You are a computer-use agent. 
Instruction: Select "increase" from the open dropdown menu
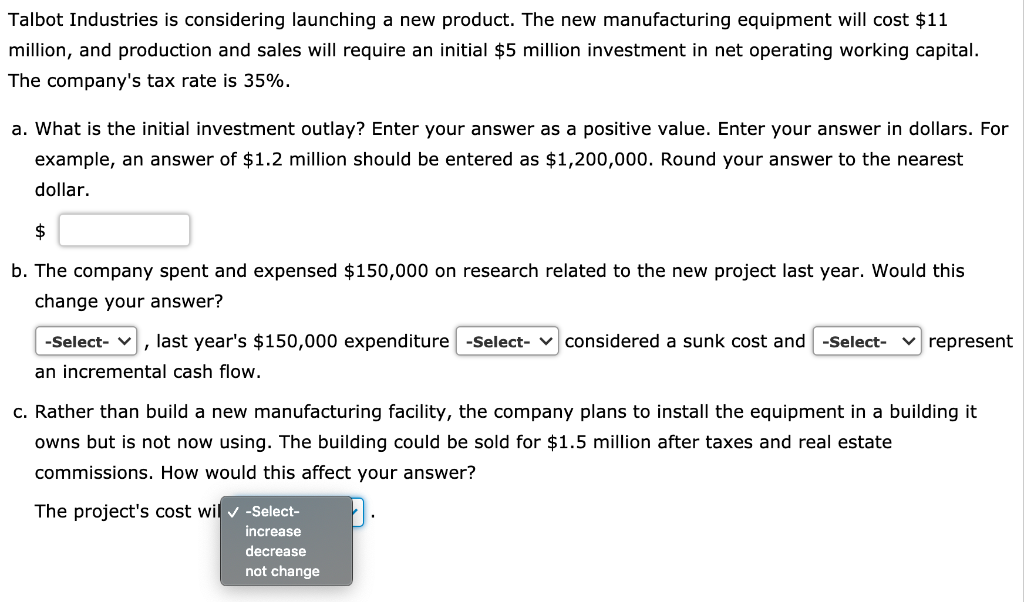point(272,531)
